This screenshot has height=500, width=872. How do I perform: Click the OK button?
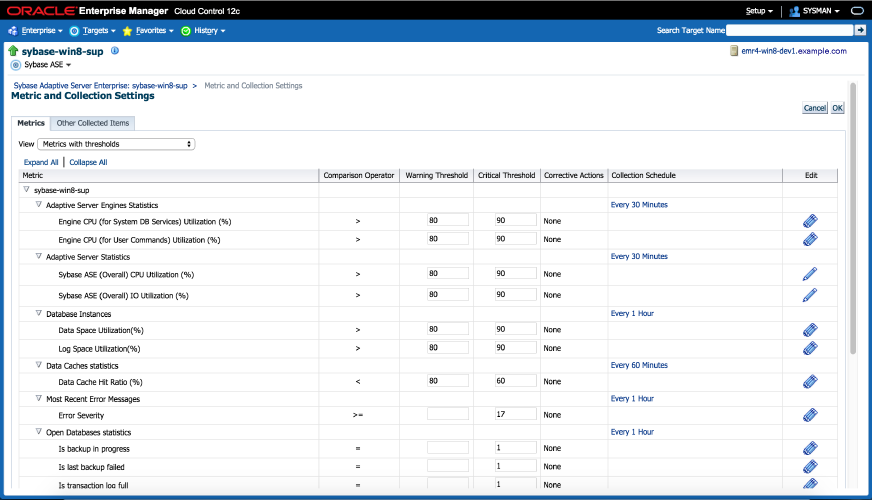[x=838, y=108]
